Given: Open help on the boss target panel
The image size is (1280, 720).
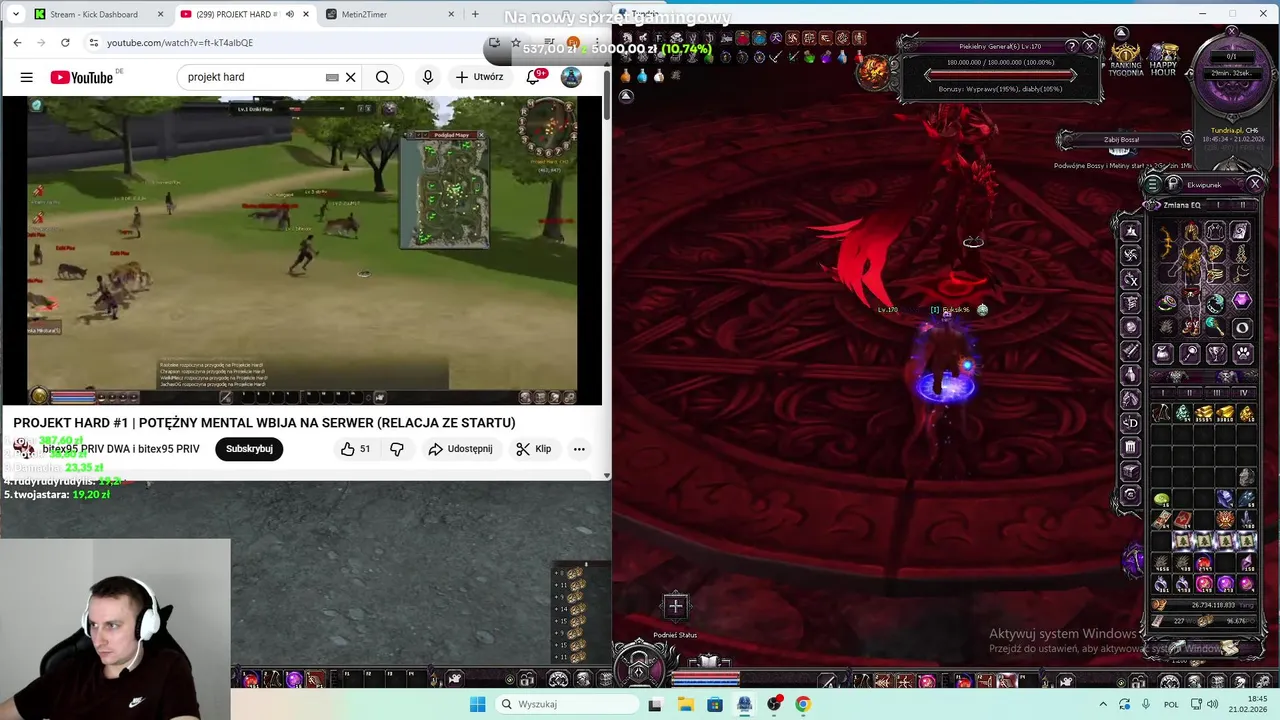Looking at the screenshot, I should click(1072, 46).
